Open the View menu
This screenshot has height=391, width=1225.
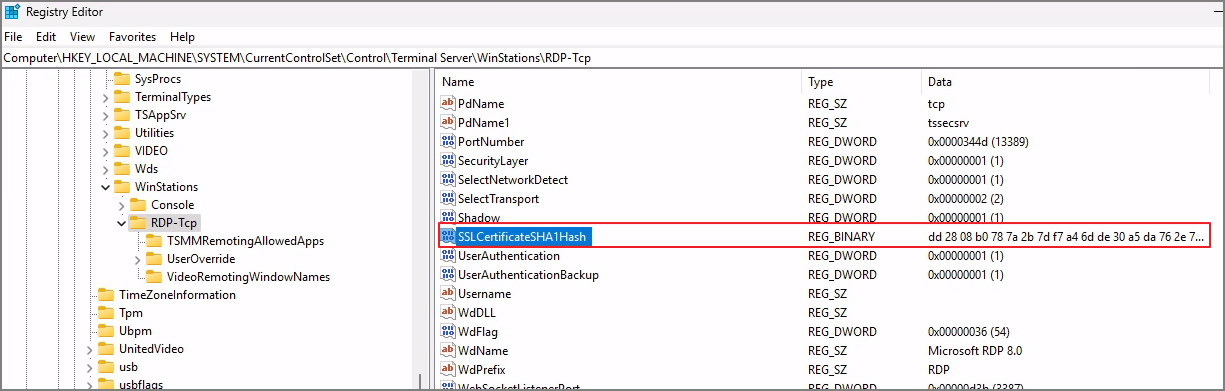(x=82, y=36)
